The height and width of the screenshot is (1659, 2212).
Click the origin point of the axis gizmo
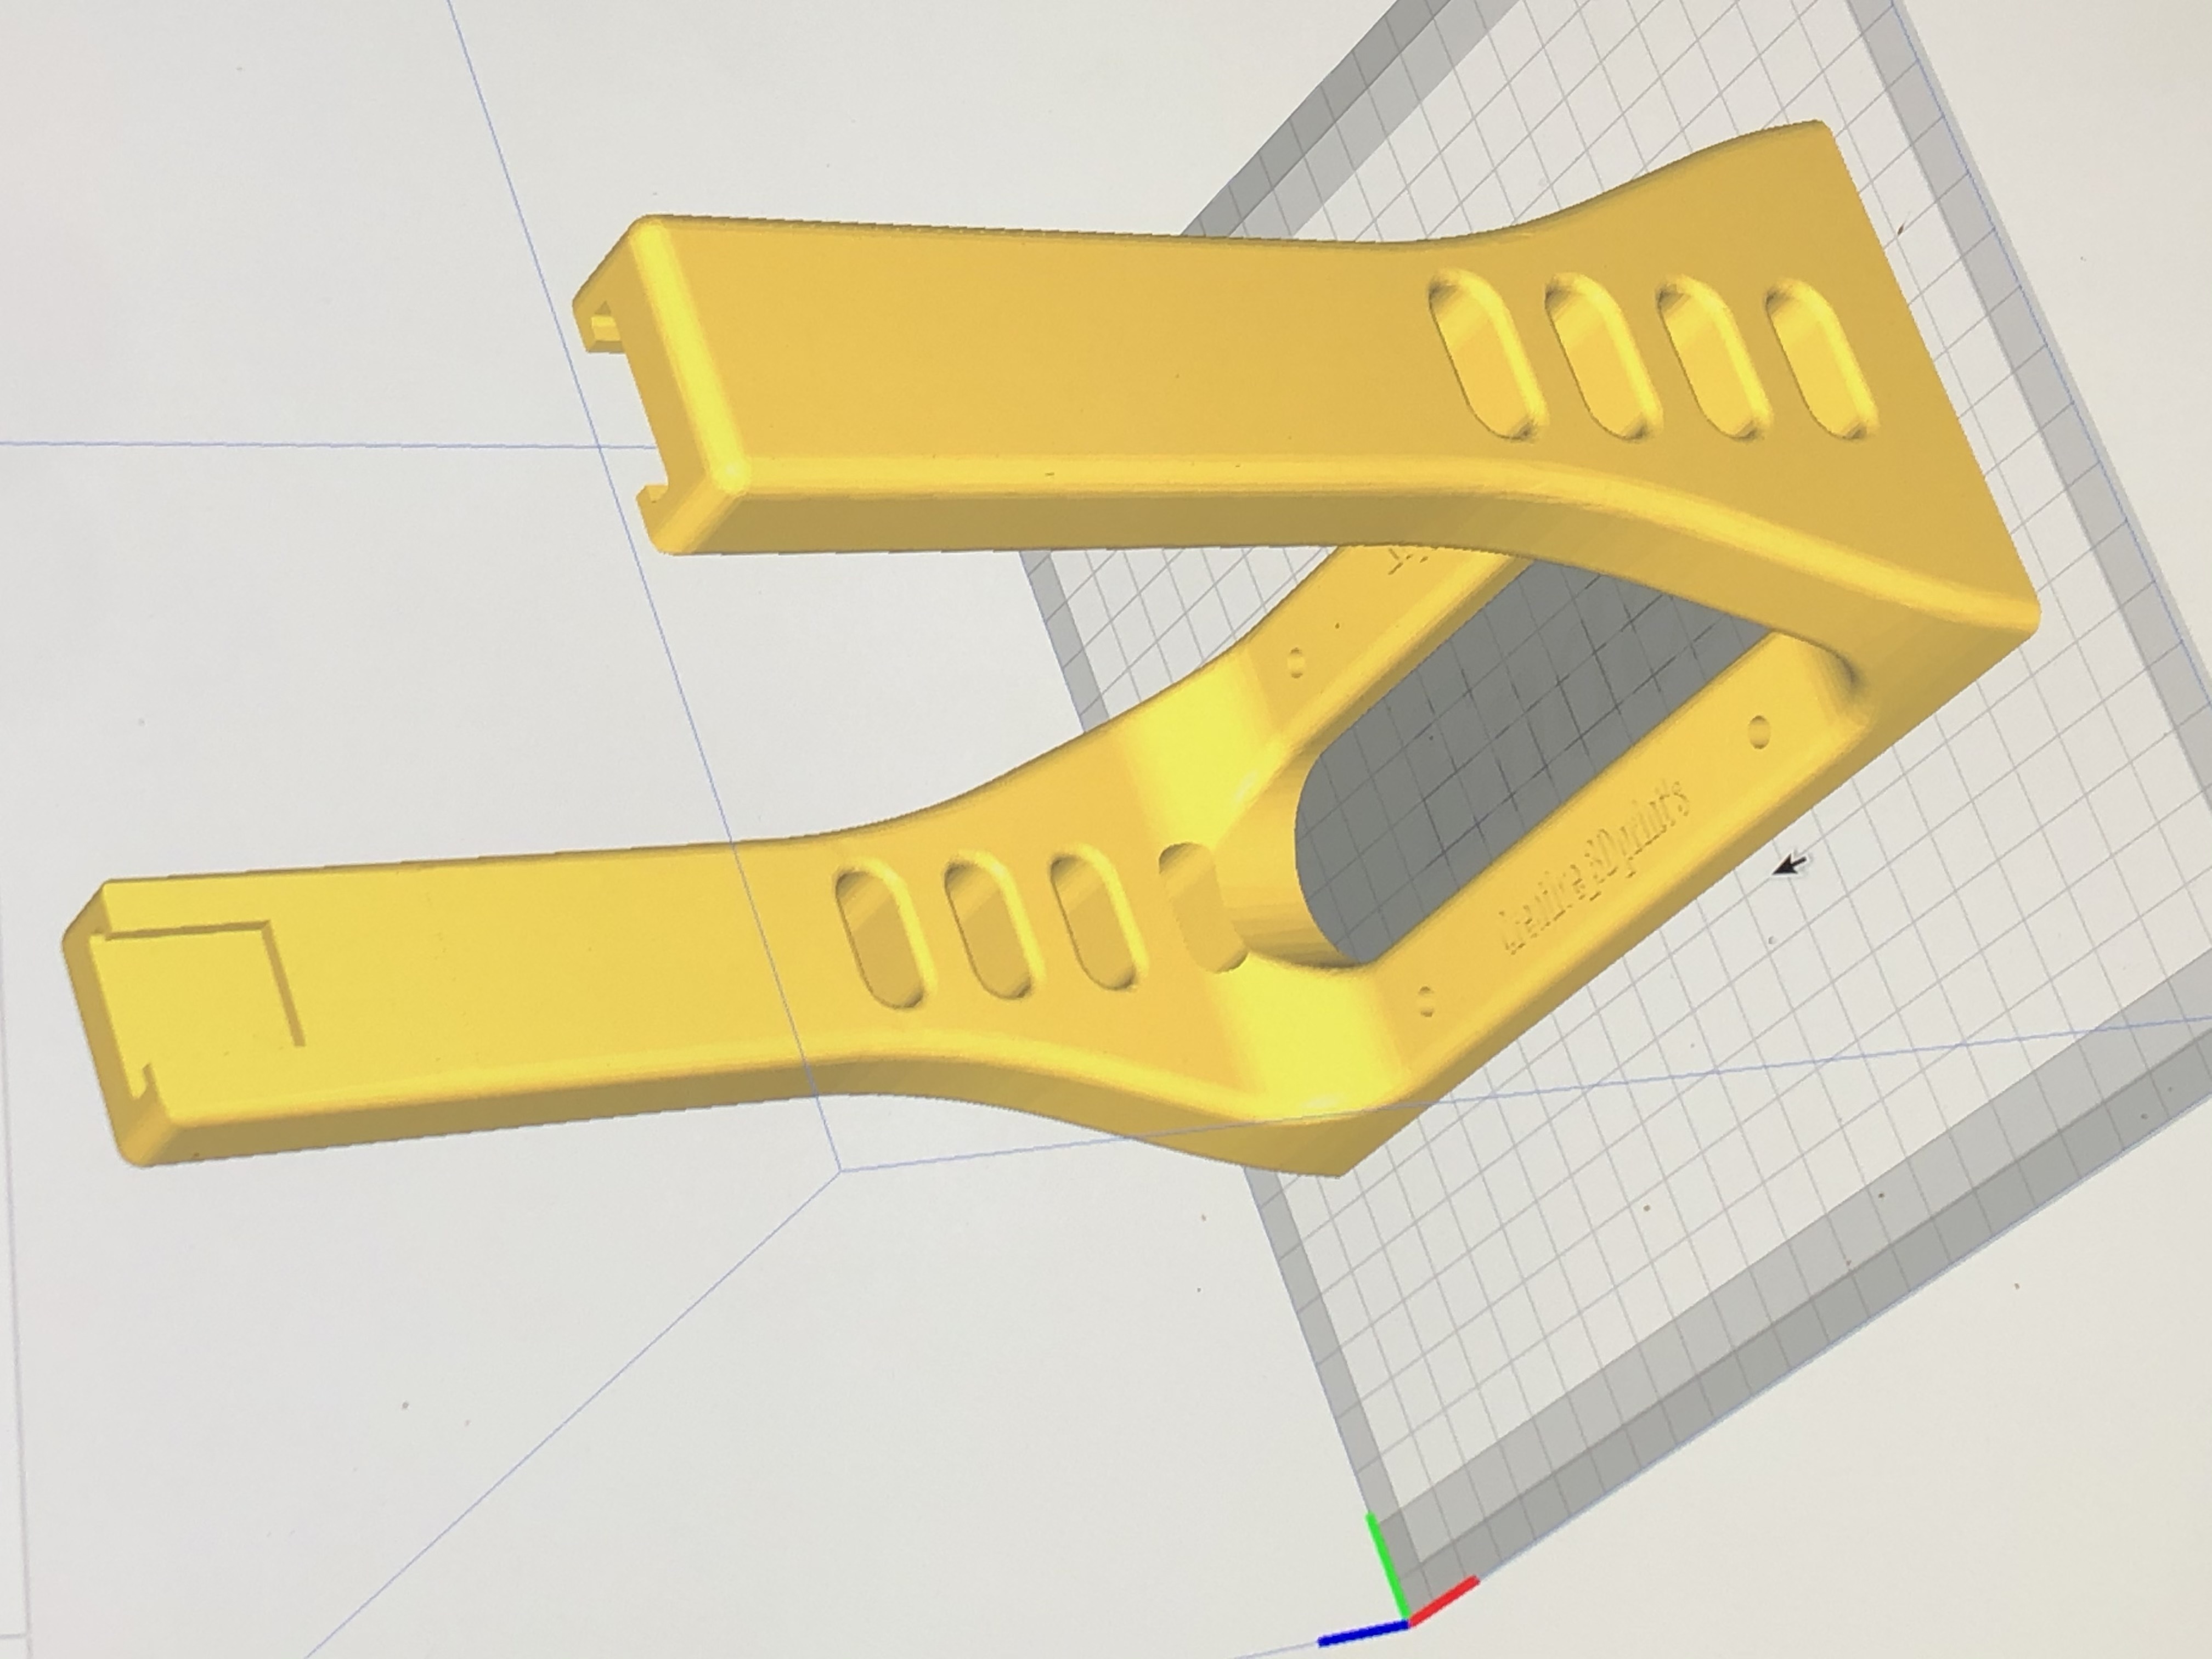pyautogui.click(x=1407, y=1621)
